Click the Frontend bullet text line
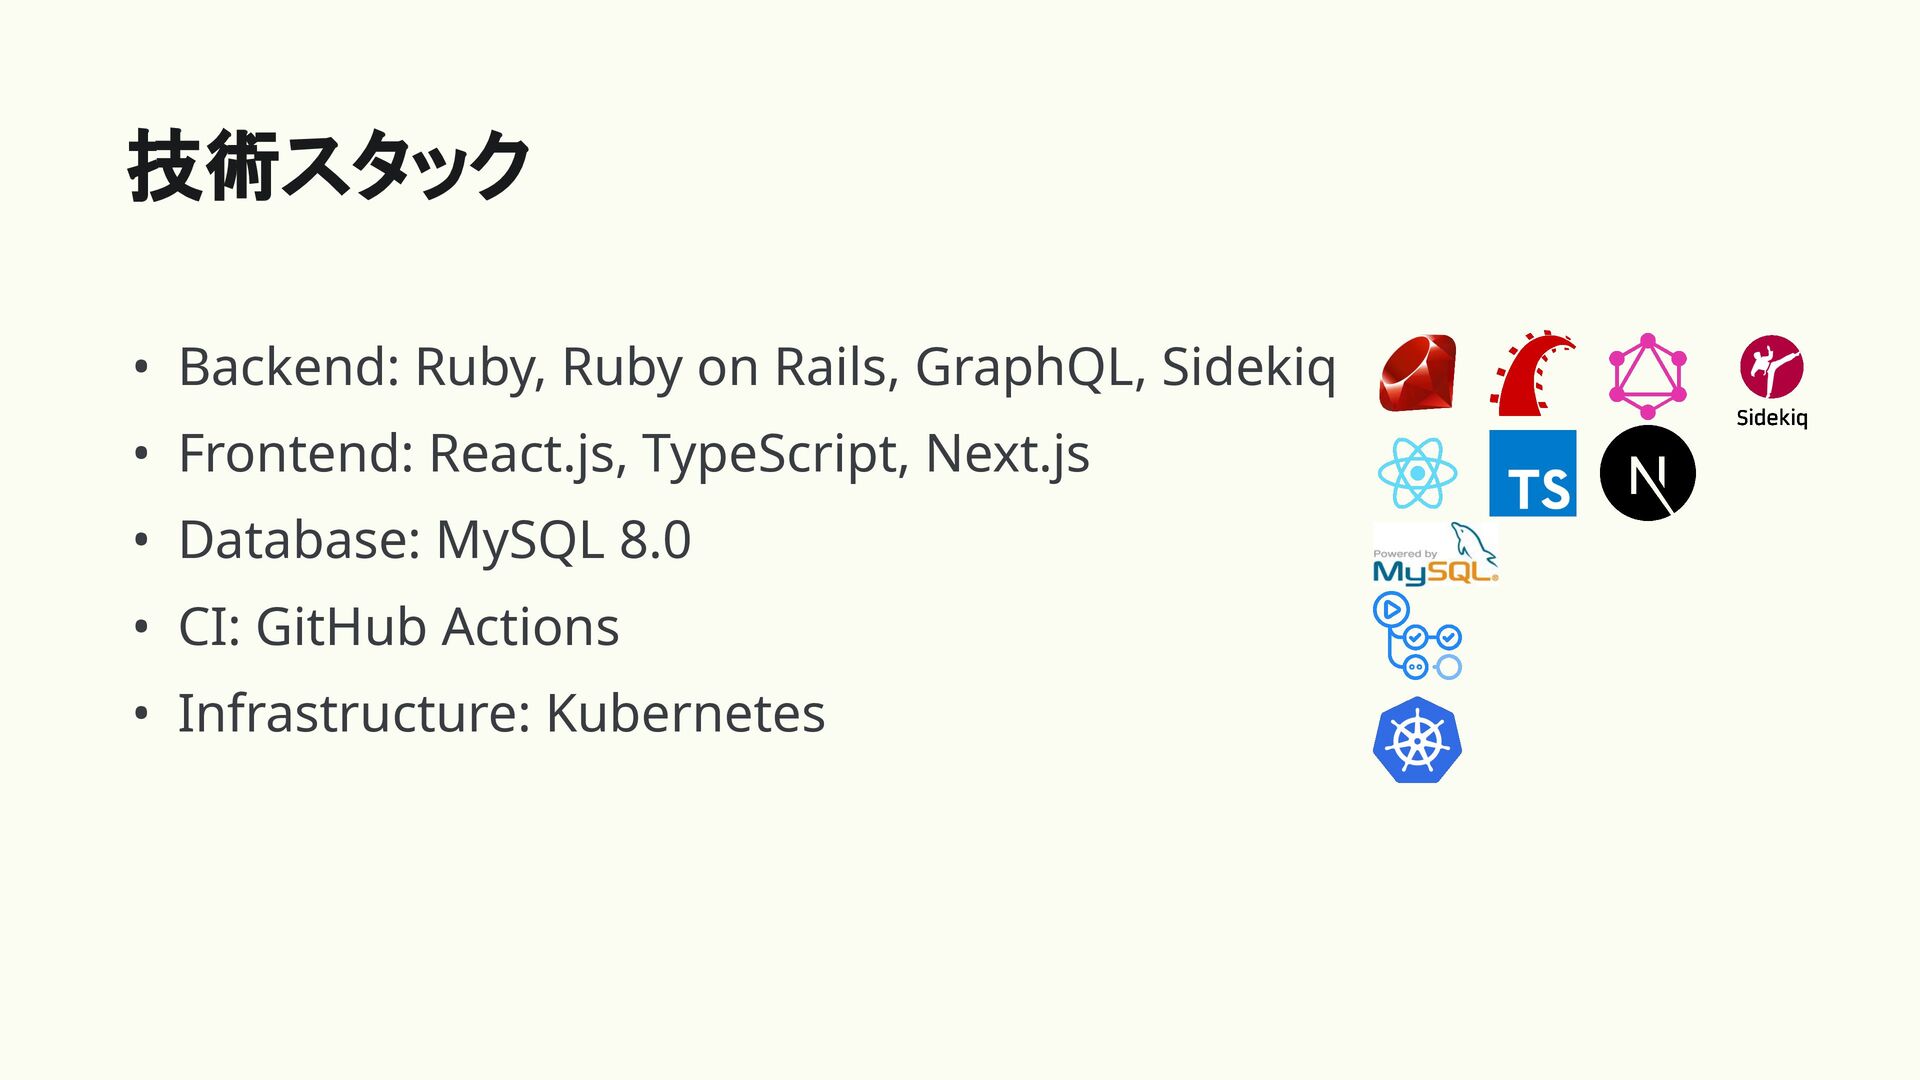 click(633, 454)
